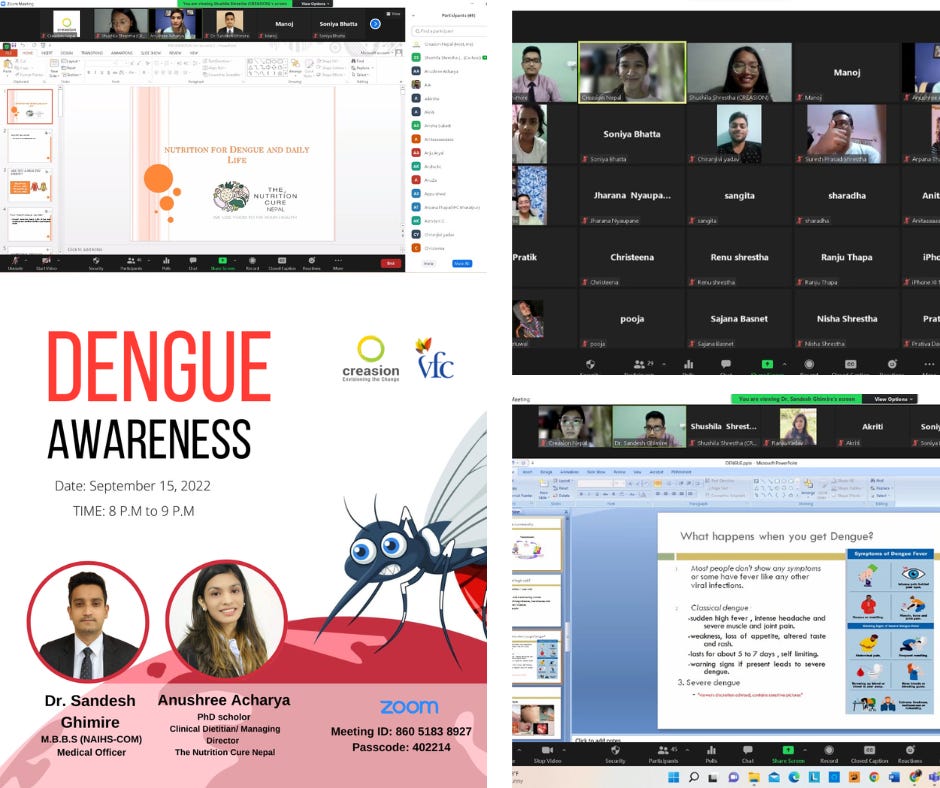
Task: Expand audio options caret beside Unmute
Action: pos(26,260)
